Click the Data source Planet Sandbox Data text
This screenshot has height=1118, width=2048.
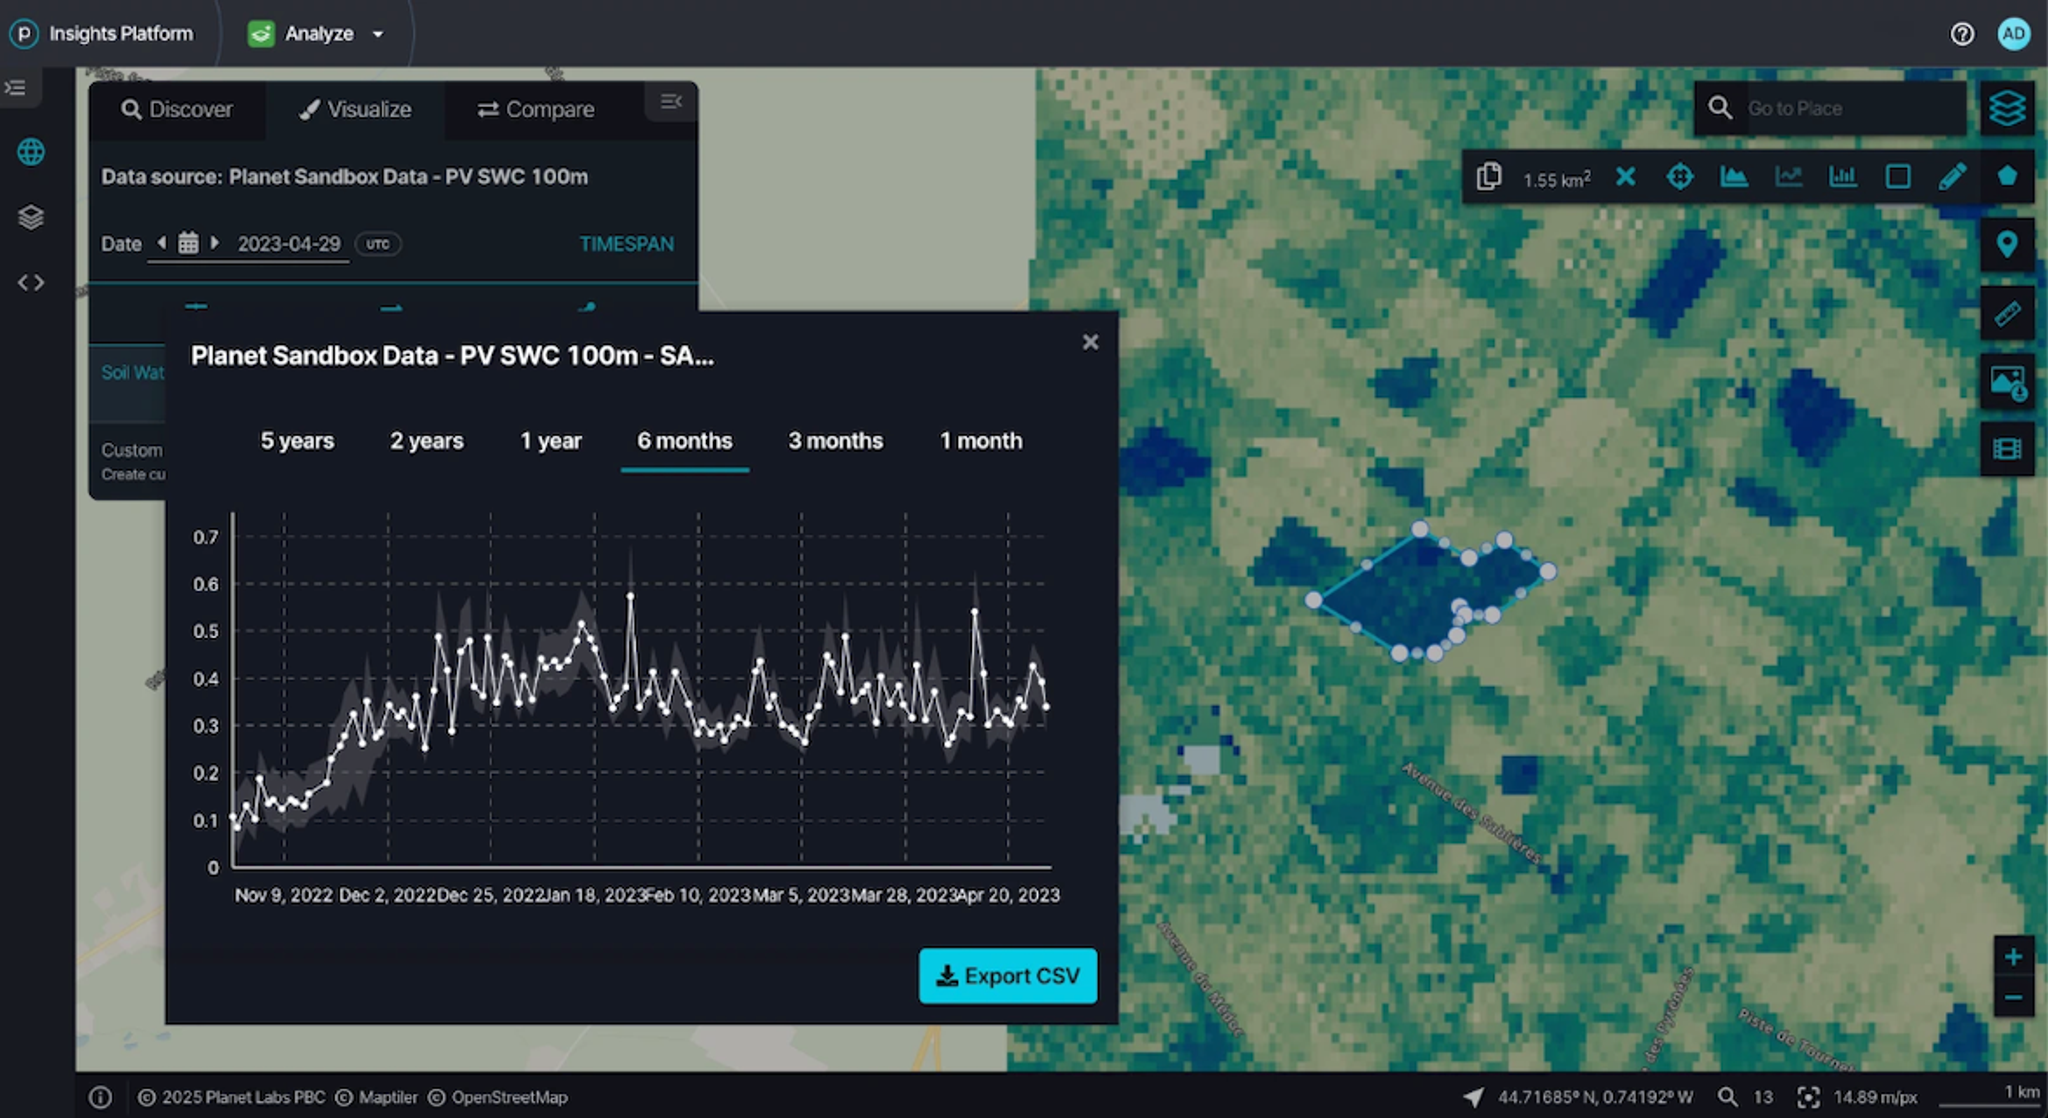point(344,177)
